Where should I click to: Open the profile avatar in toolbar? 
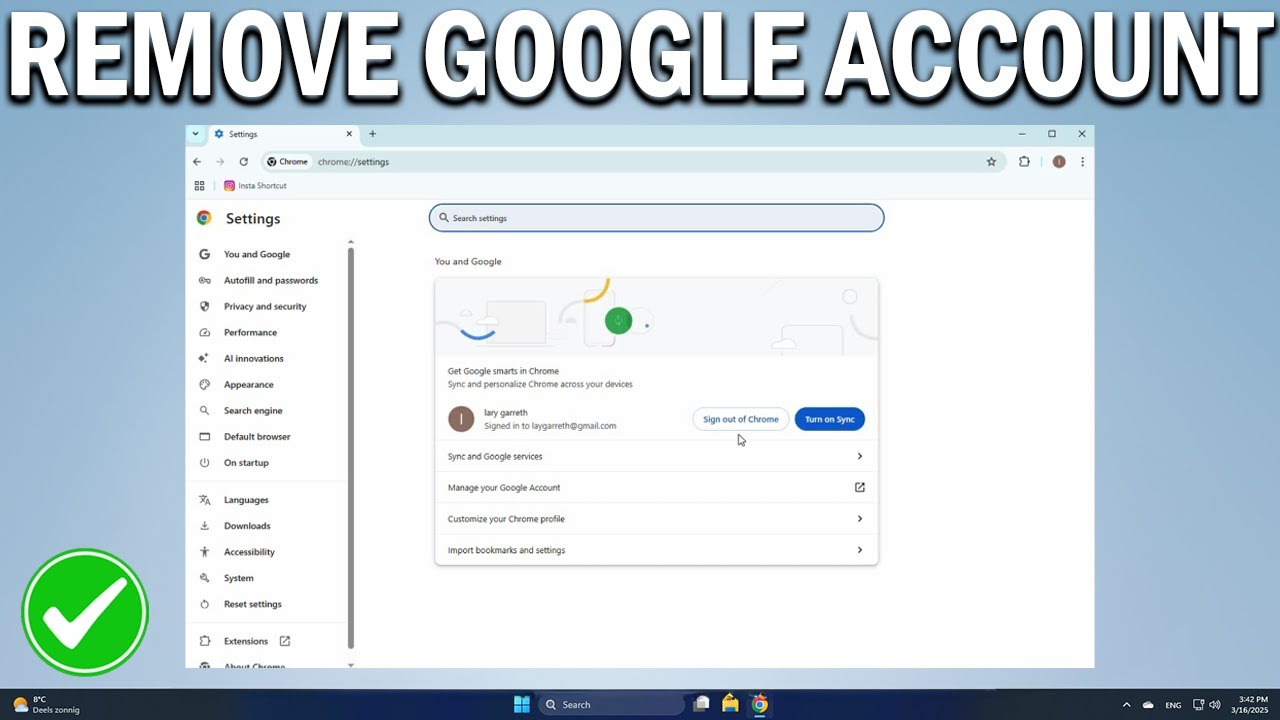[x=1059, y=162]
